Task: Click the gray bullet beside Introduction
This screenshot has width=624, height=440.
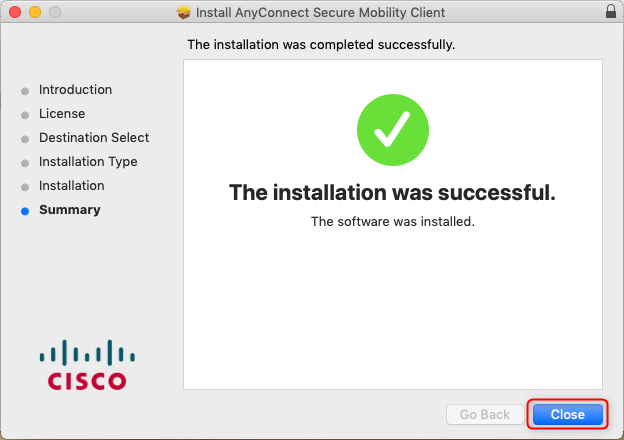Action: pyautogui.click(x=25, y=91)
